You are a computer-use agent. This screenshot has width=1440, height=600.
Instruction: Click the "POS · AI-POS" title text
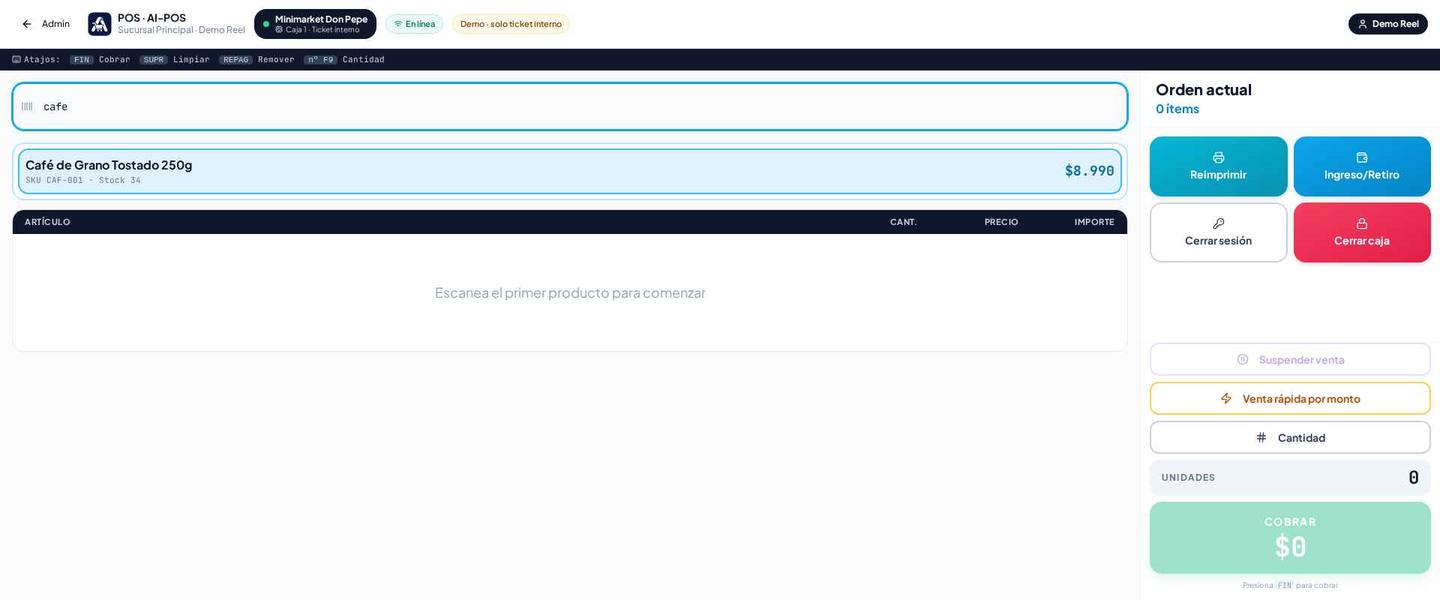152,17
